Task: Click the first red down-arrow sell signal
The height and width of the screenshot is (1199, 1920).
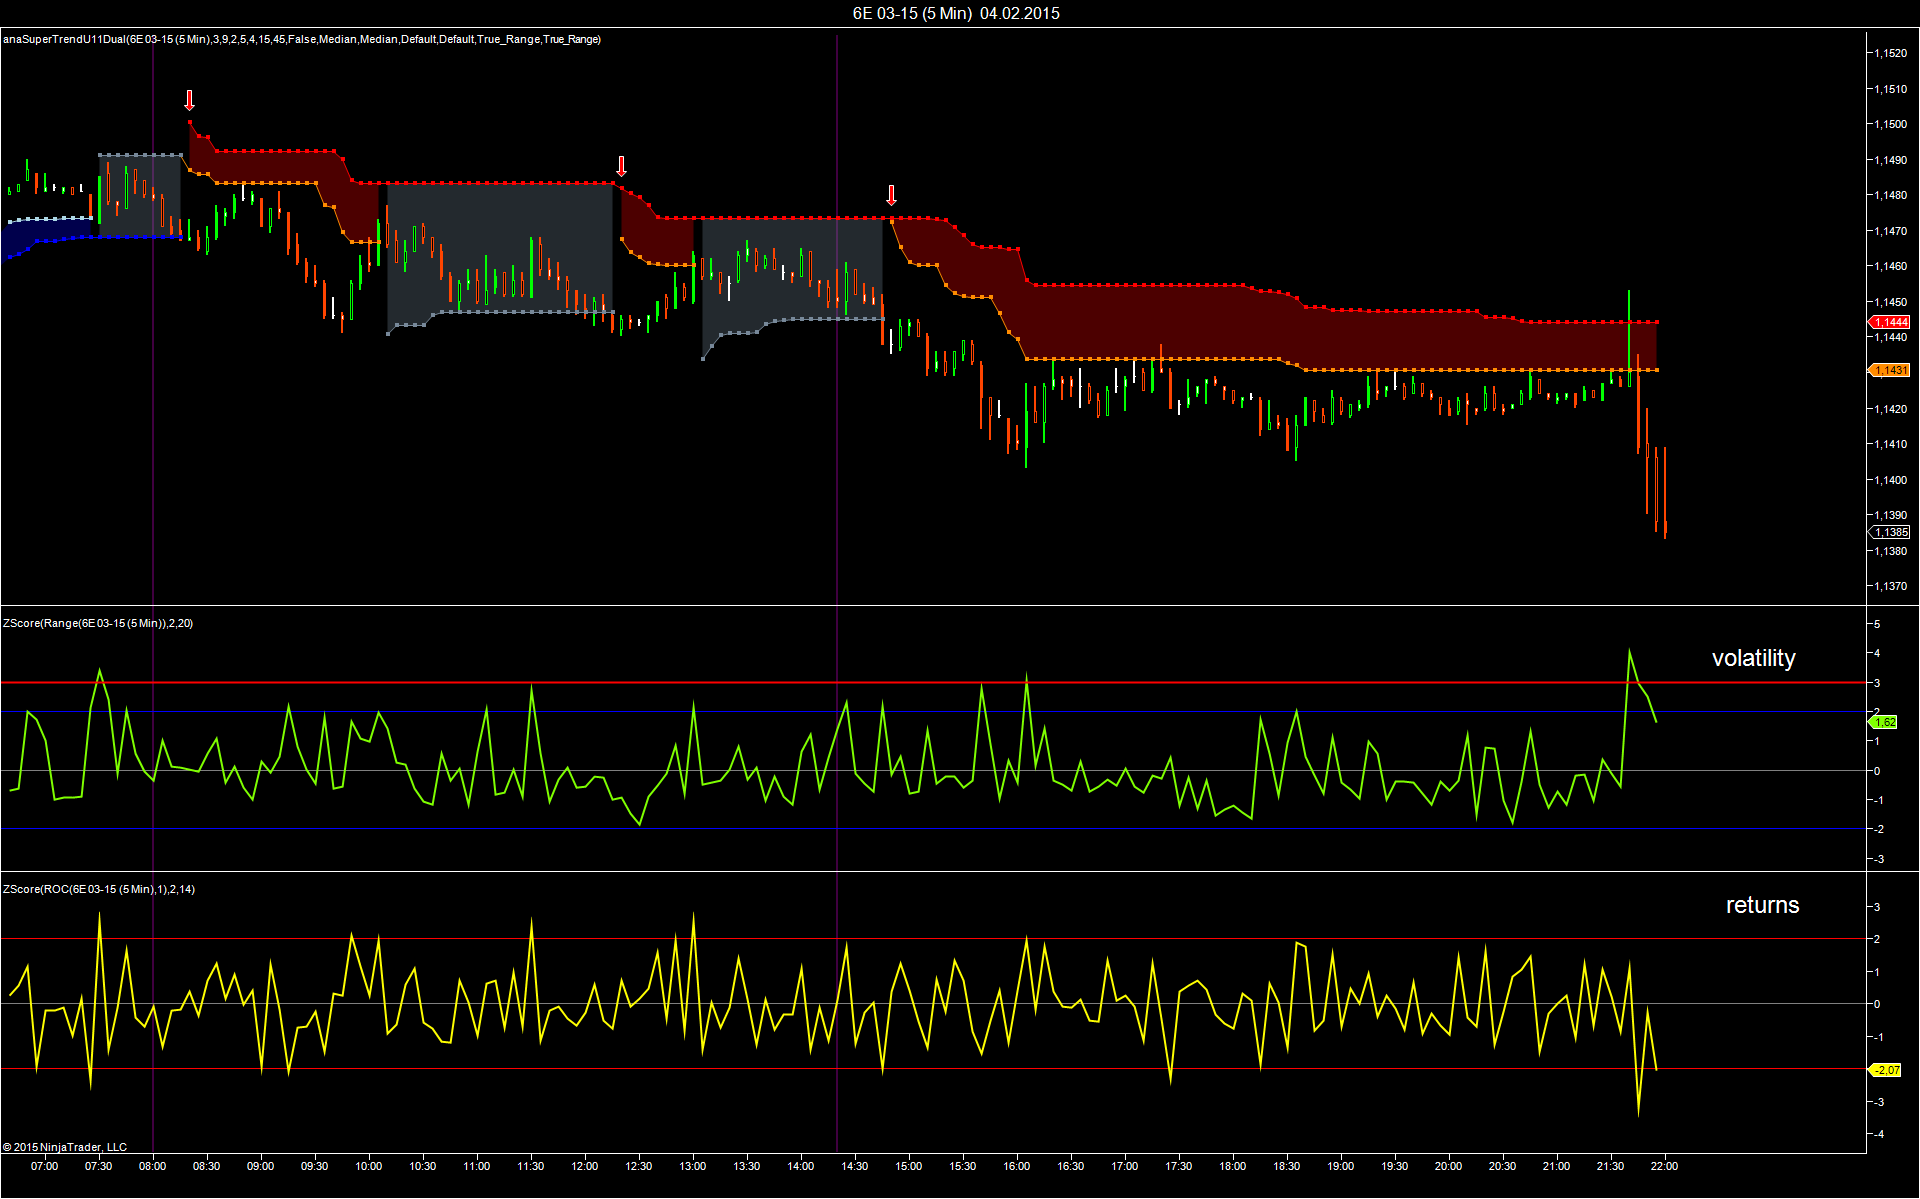Action: point(189,100)
